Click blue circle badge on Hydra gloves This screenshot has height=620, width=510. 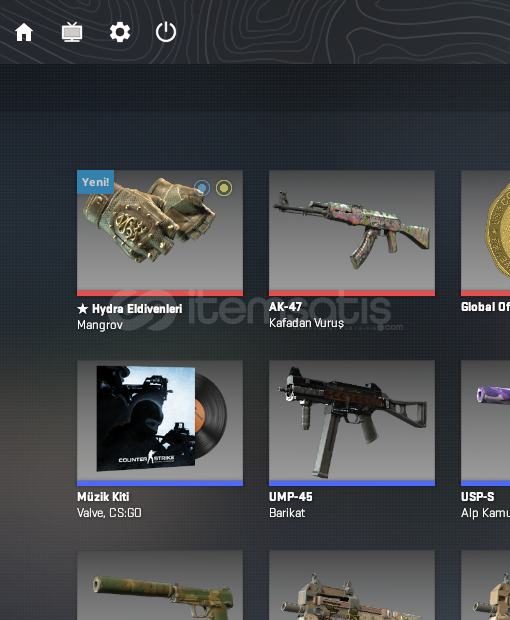[202, 188]
